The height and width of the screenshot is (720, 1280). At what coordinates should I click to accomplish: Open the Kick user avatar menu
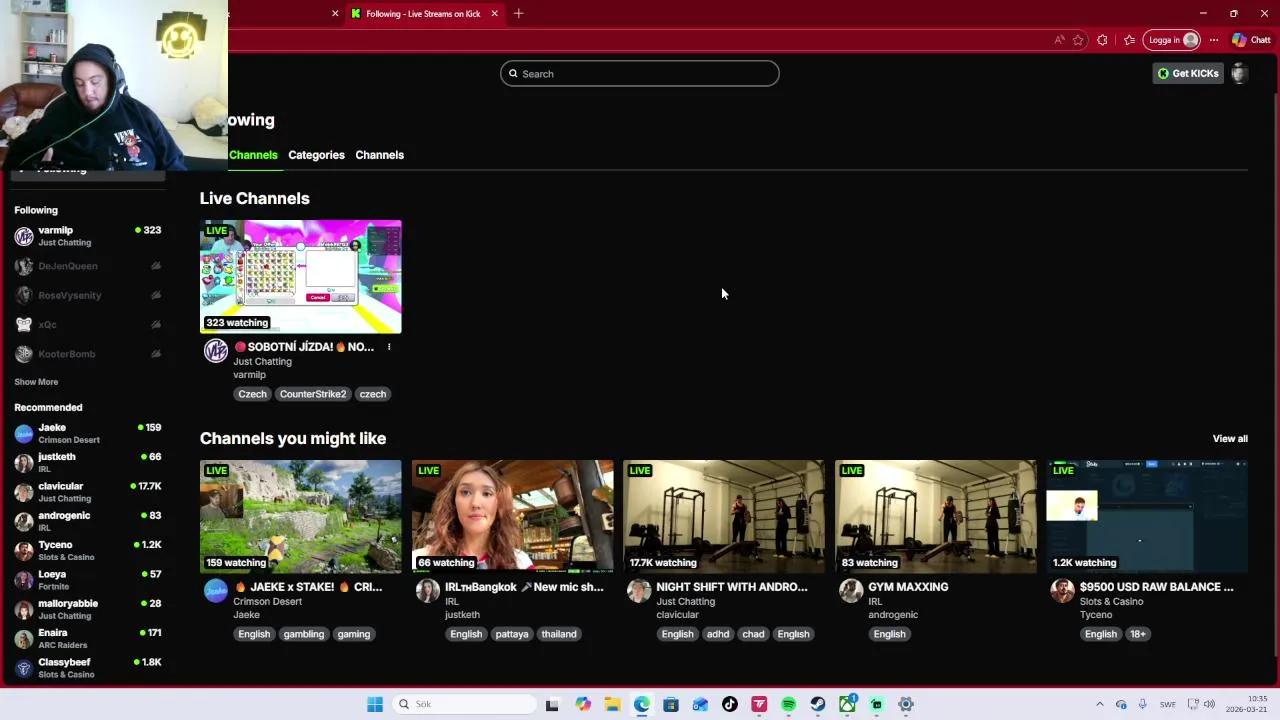[x=1239, y=73]
